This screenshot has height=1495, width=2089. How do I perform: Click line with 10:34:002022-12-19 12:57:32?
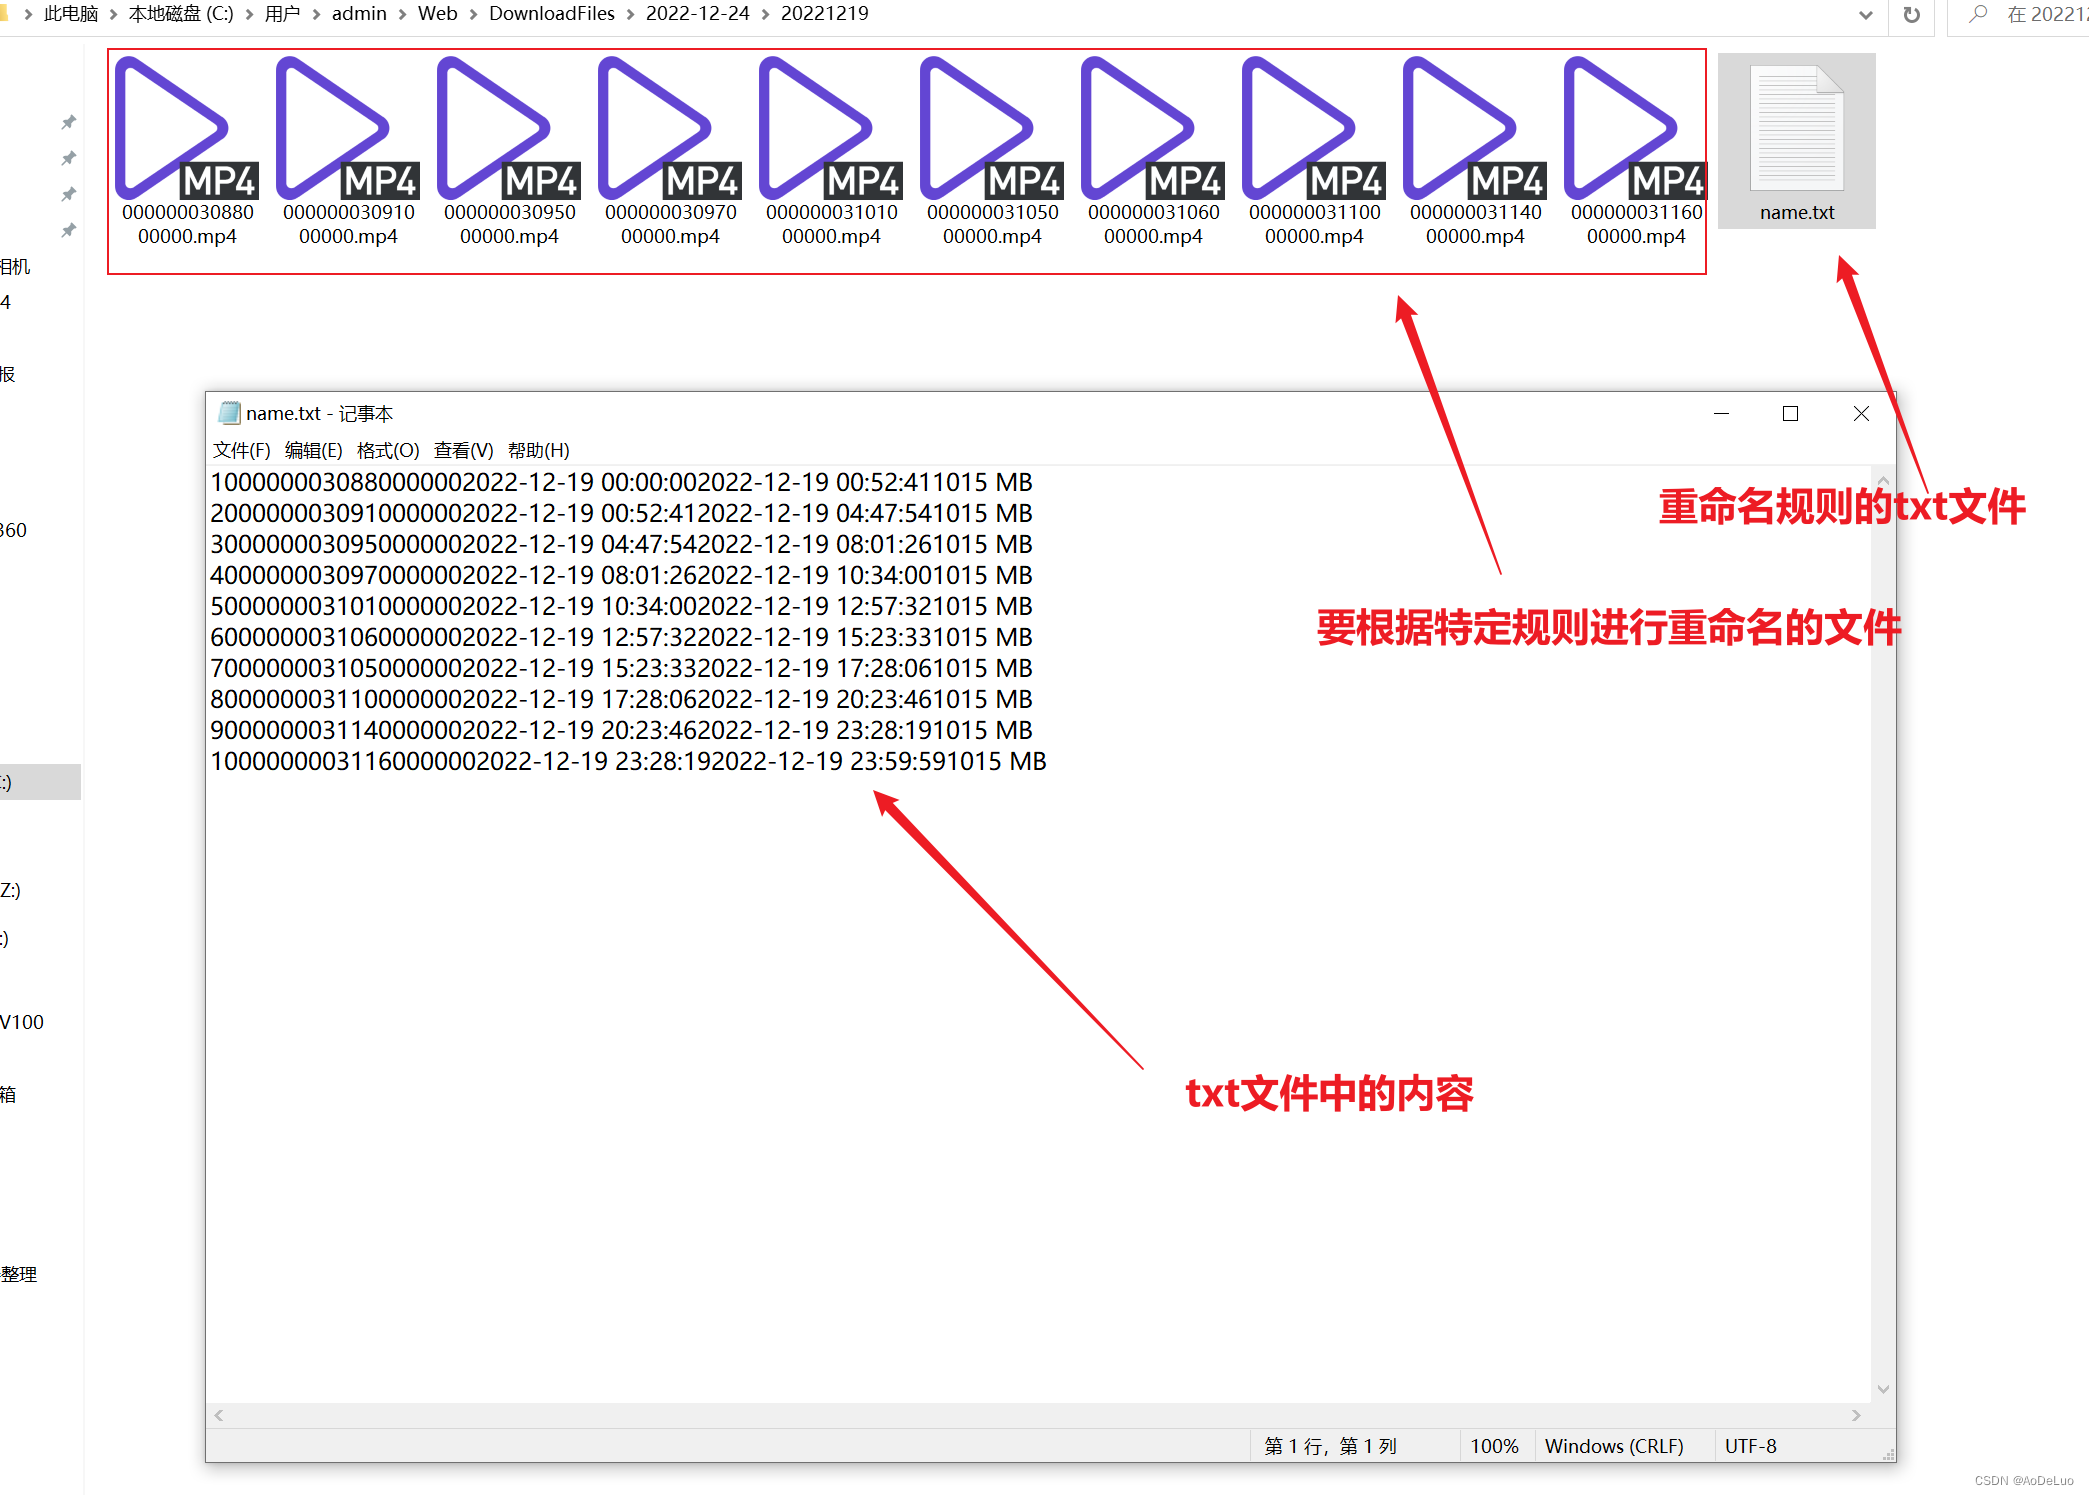click(621, 606)
